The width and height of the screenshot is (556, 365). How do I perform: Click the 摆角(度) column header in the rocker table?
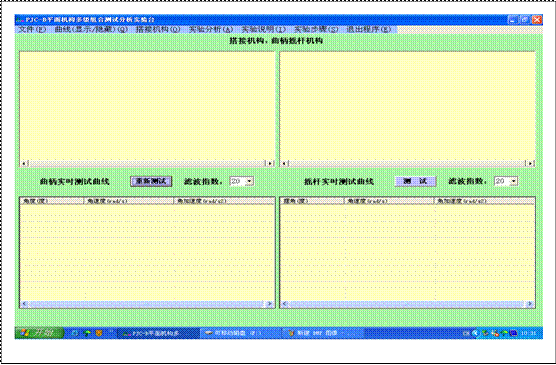312,201
